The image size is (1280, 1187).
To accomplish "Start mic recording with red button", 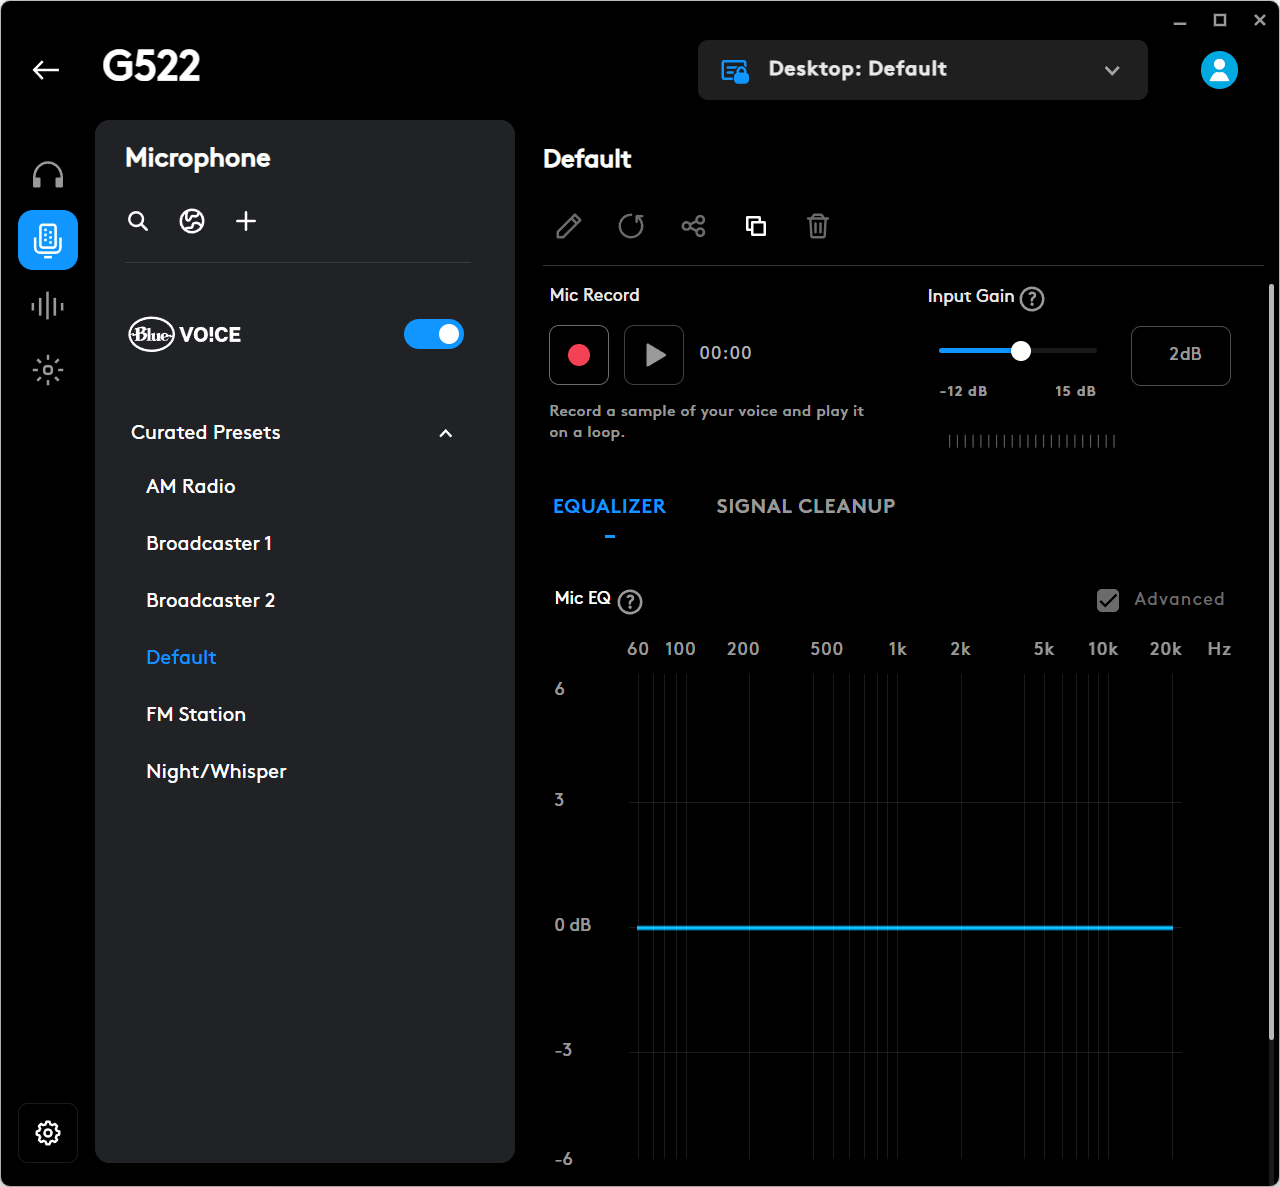I will (x=579, y=355).
